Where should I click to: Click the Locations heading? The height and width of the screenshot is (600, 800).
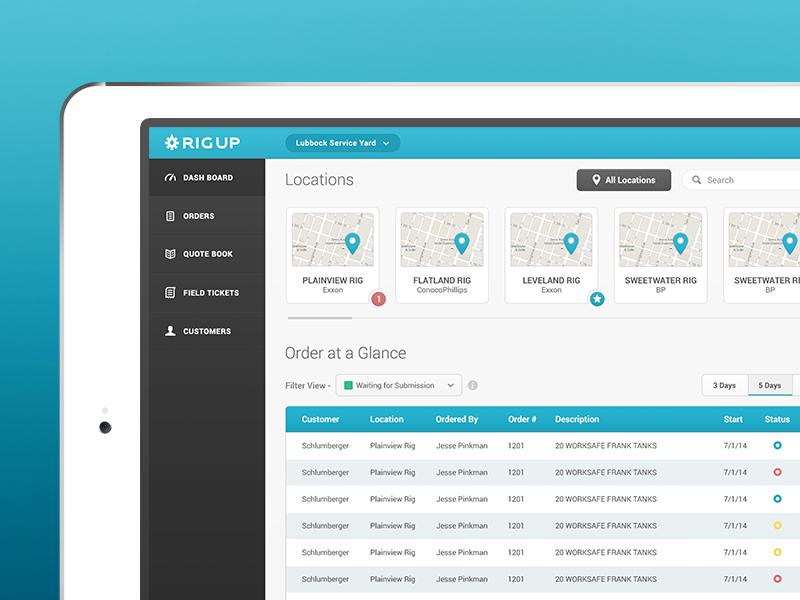(x=319, y=179)
